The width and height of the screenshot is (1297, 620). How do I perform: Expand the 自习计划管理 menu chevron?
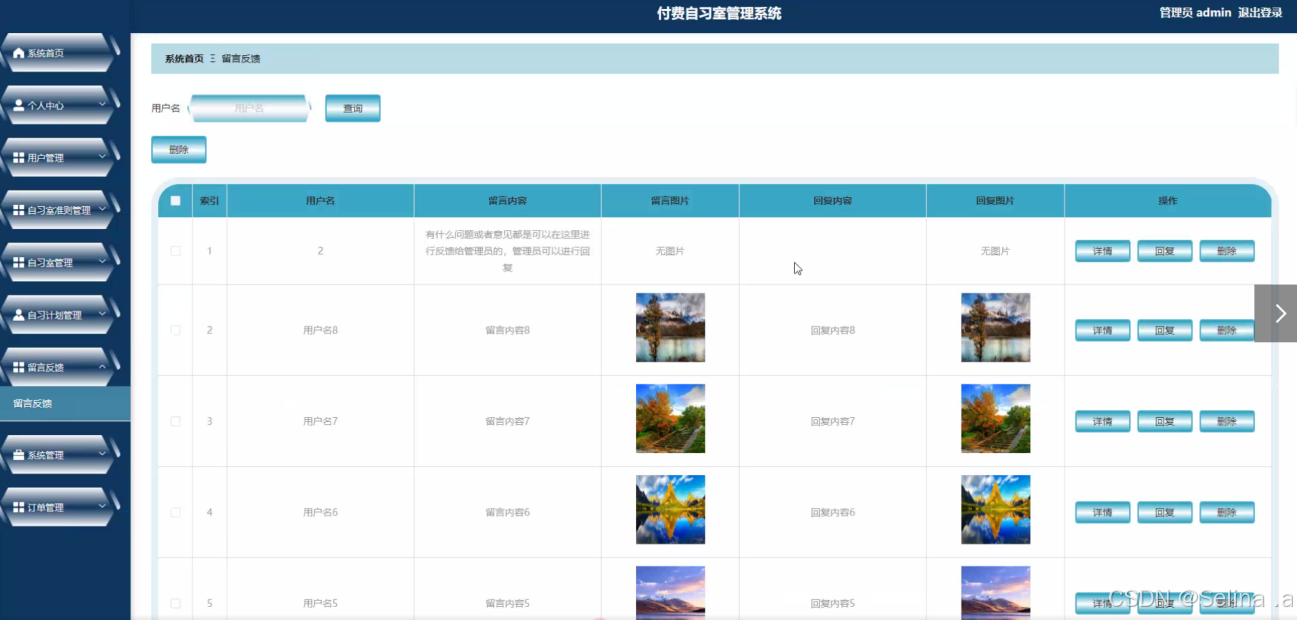[102, 313]
